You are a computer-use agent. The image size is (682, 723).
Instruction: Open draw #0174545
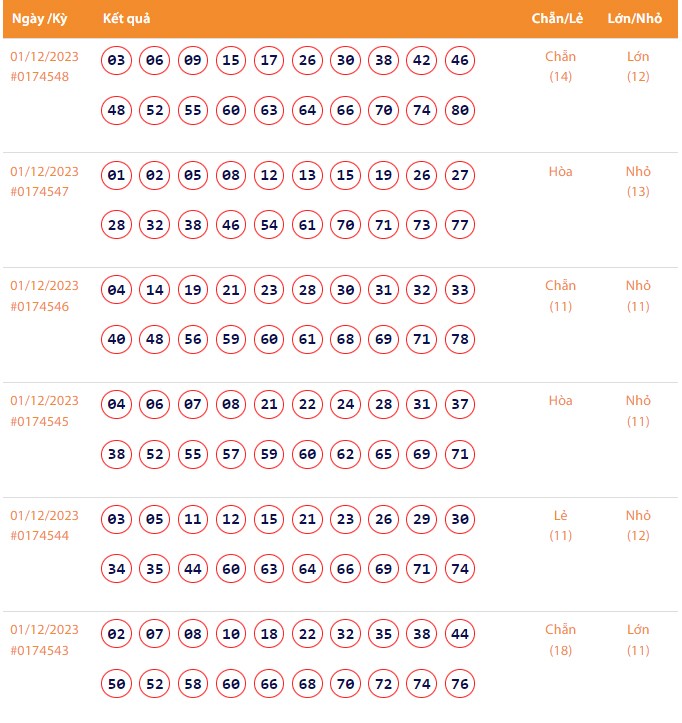click(40, 422)
